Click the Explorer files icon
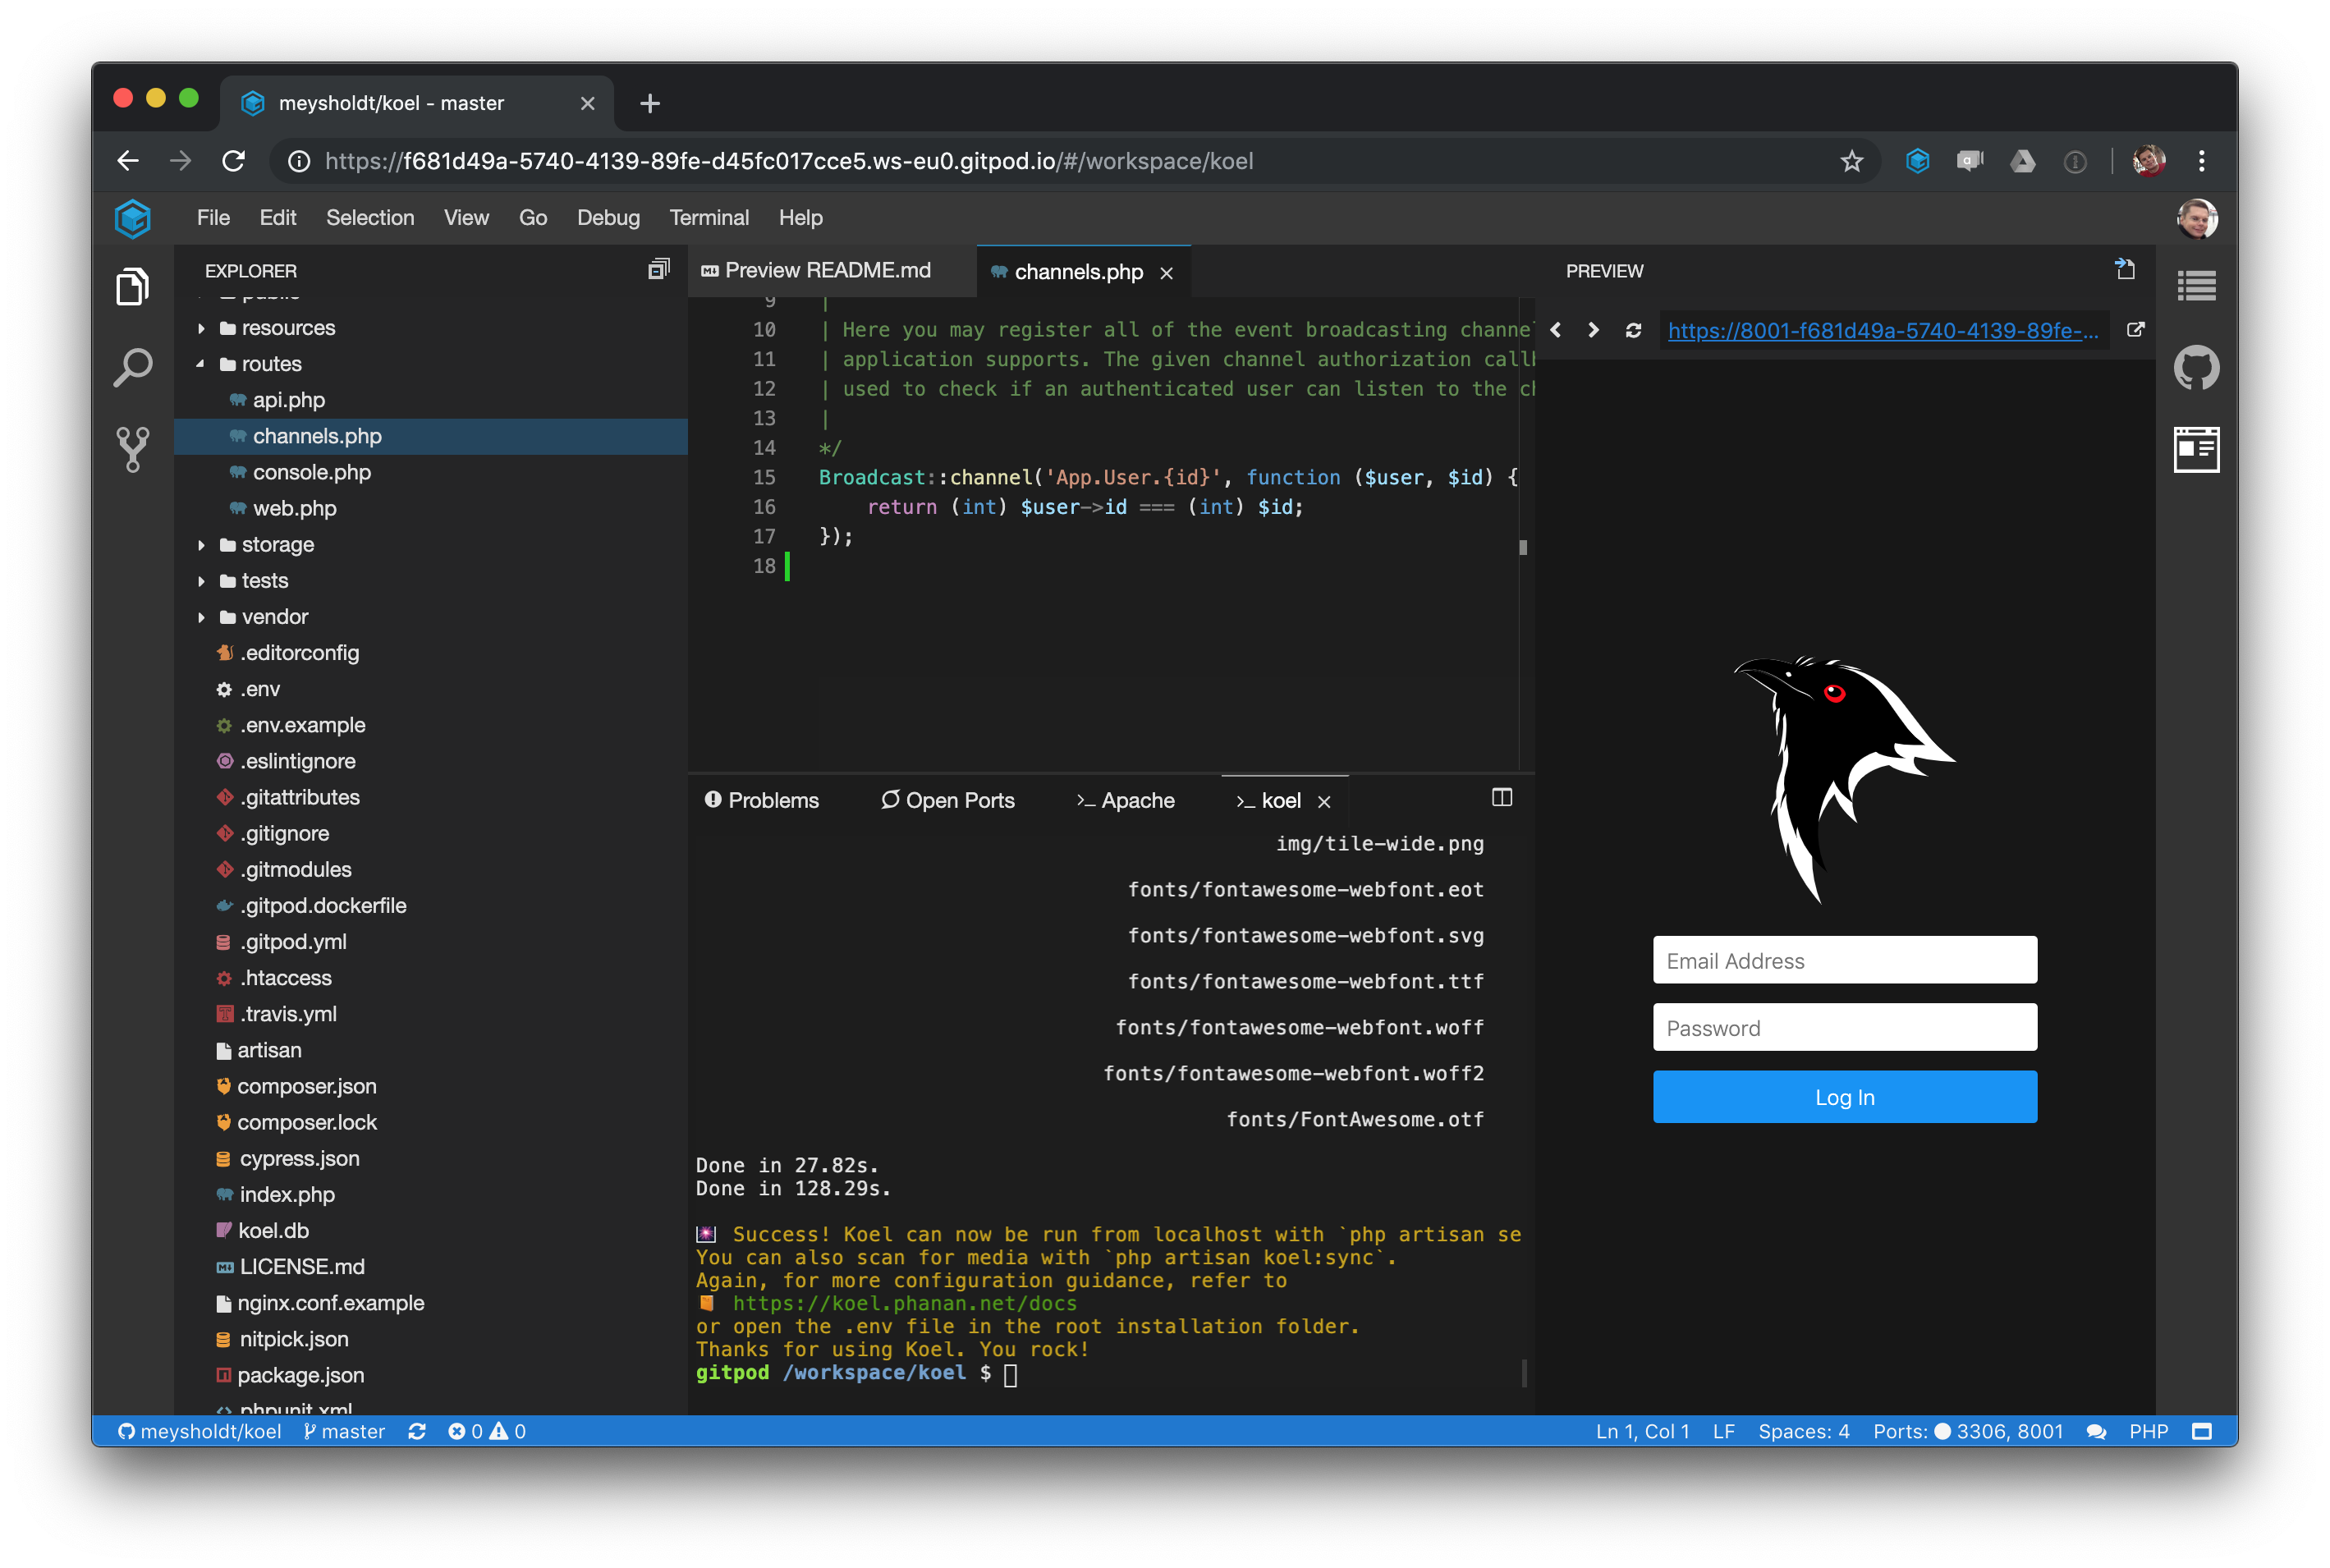 [x=132, y=287]
